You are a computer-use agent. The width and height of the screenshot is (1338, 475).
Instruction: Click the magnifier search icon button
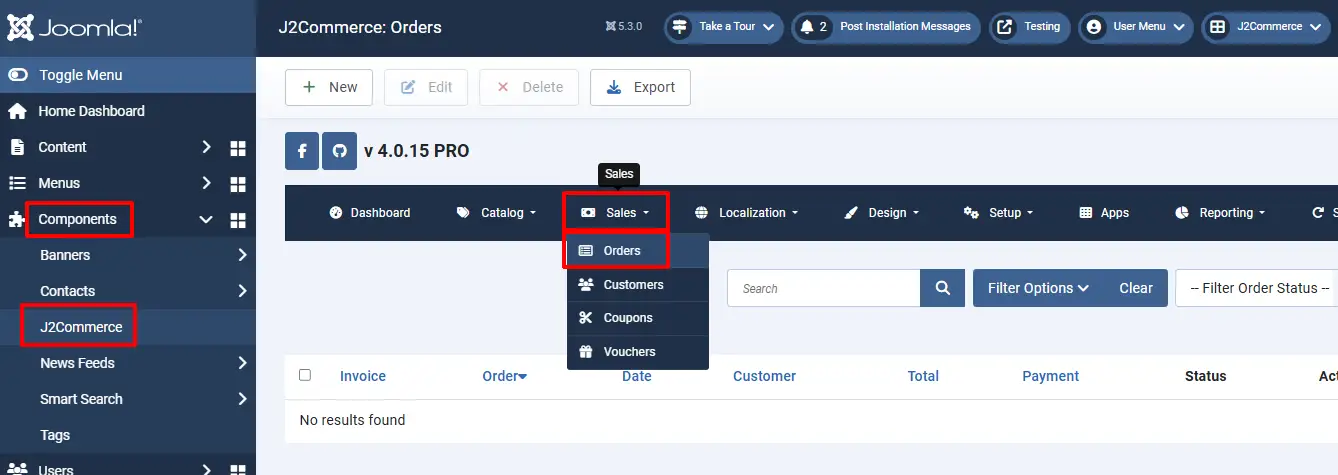coord(942,288)
